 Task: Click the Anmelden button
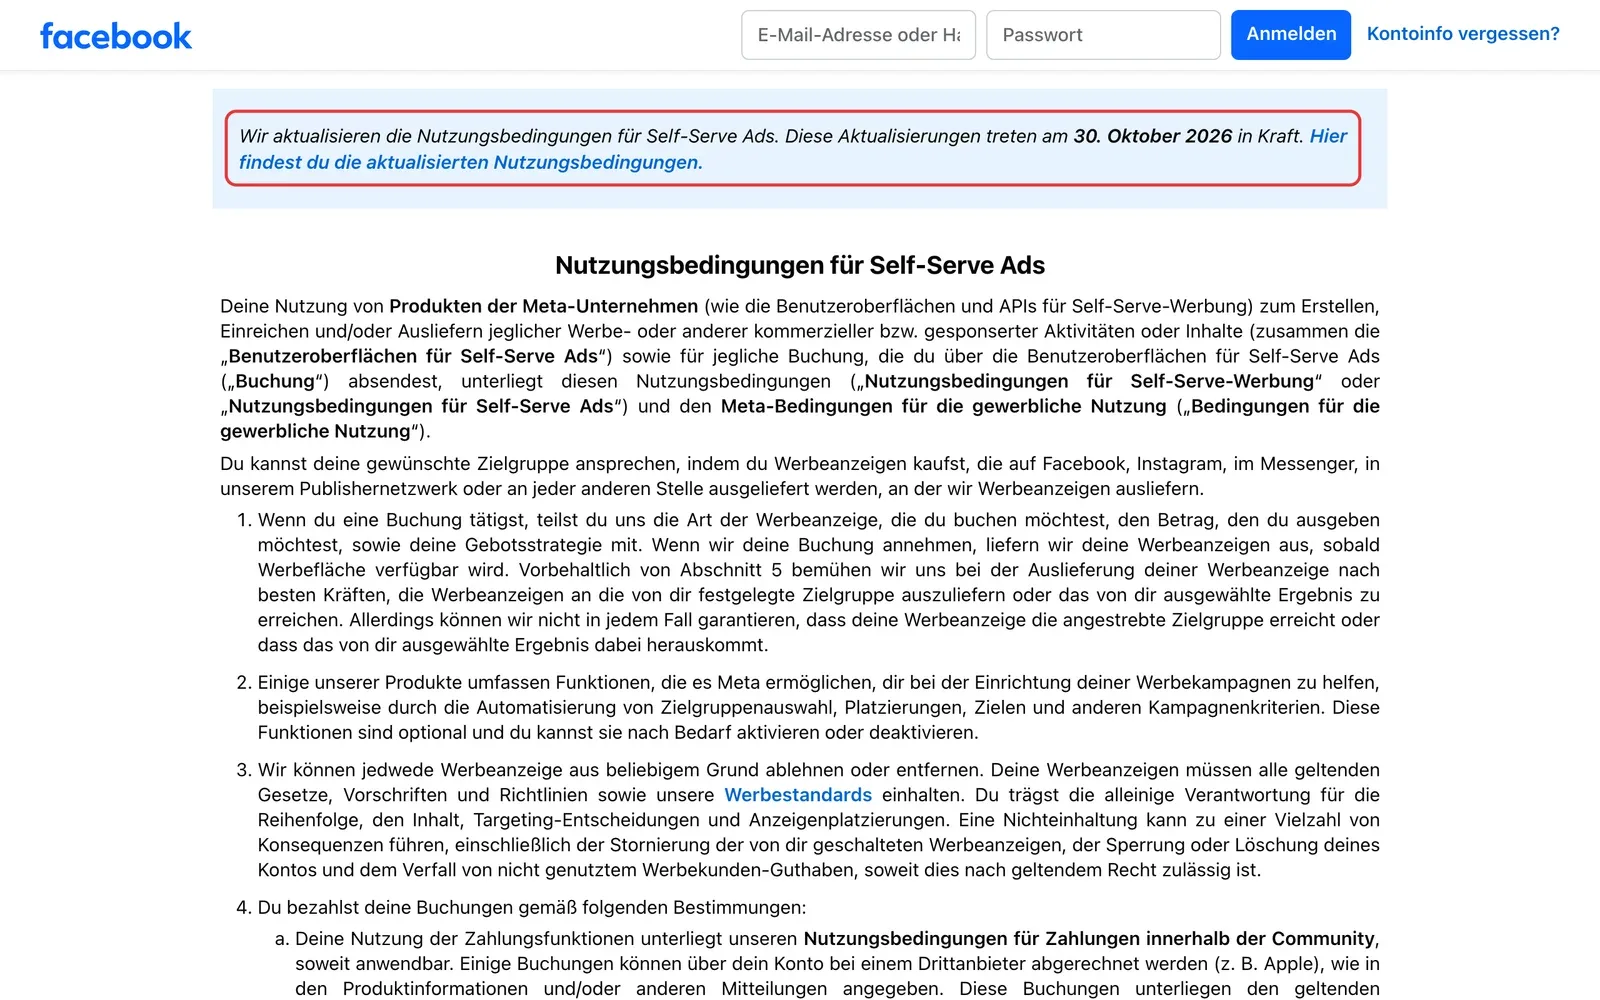point(1291,35)
